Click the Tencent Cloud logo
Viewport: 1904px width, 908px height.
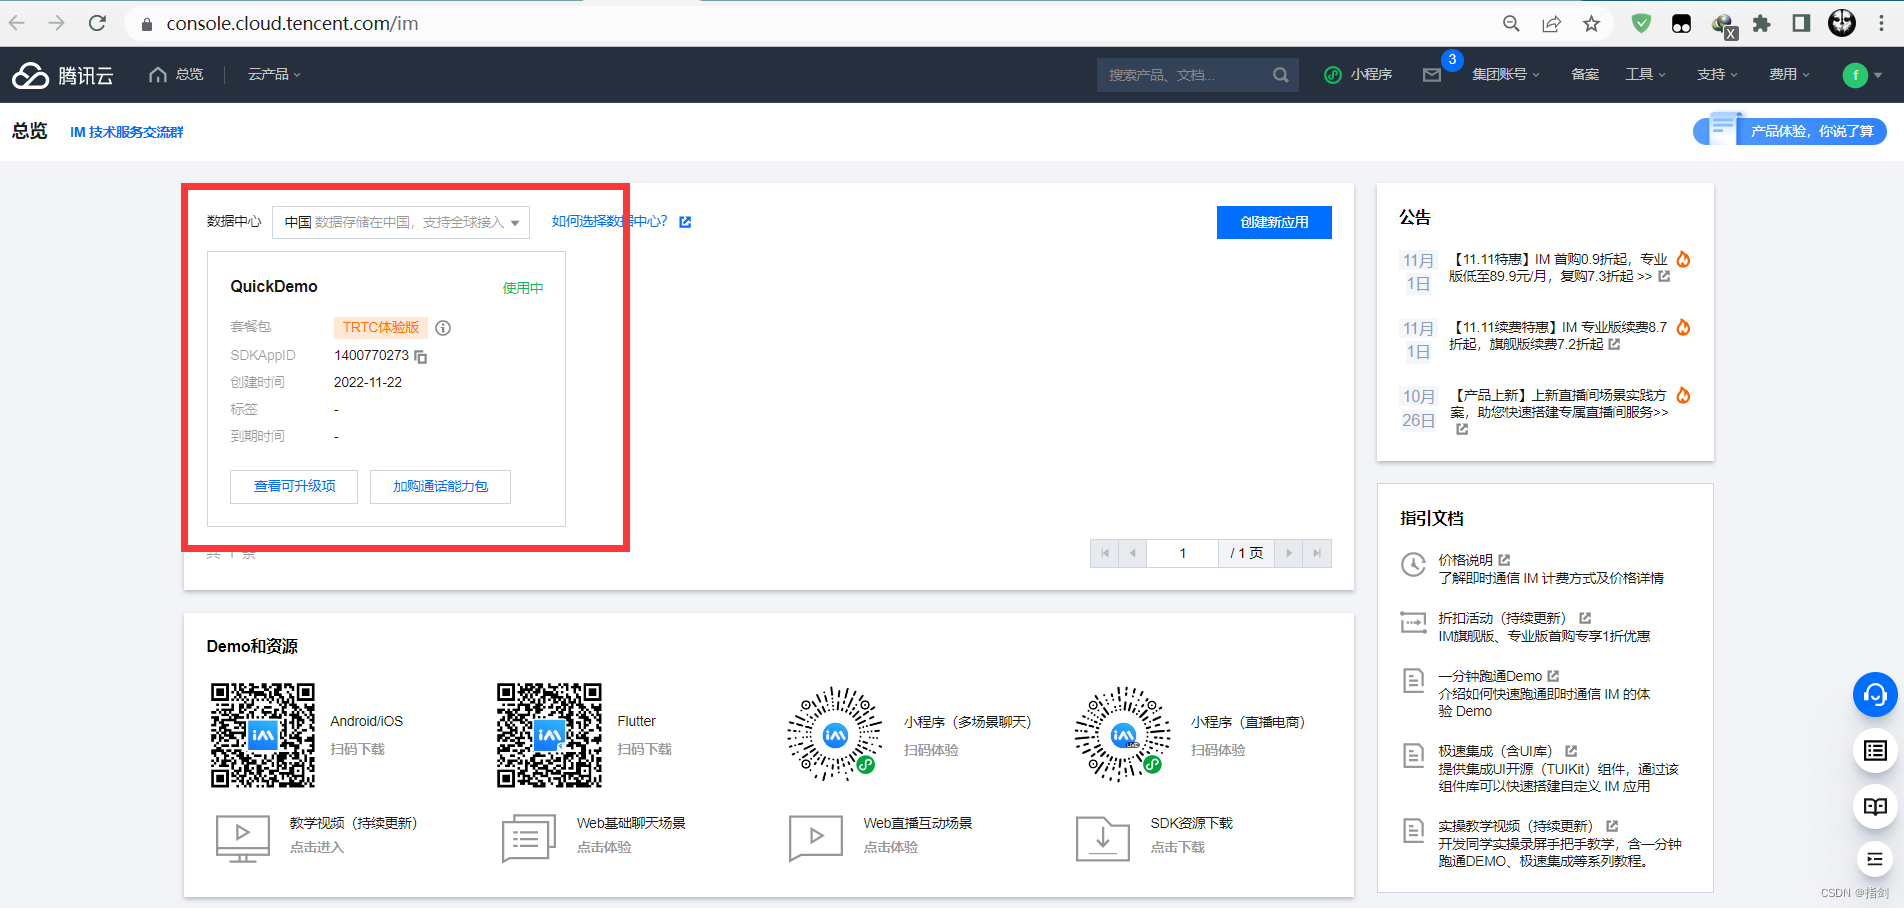(x=62, y=75)
